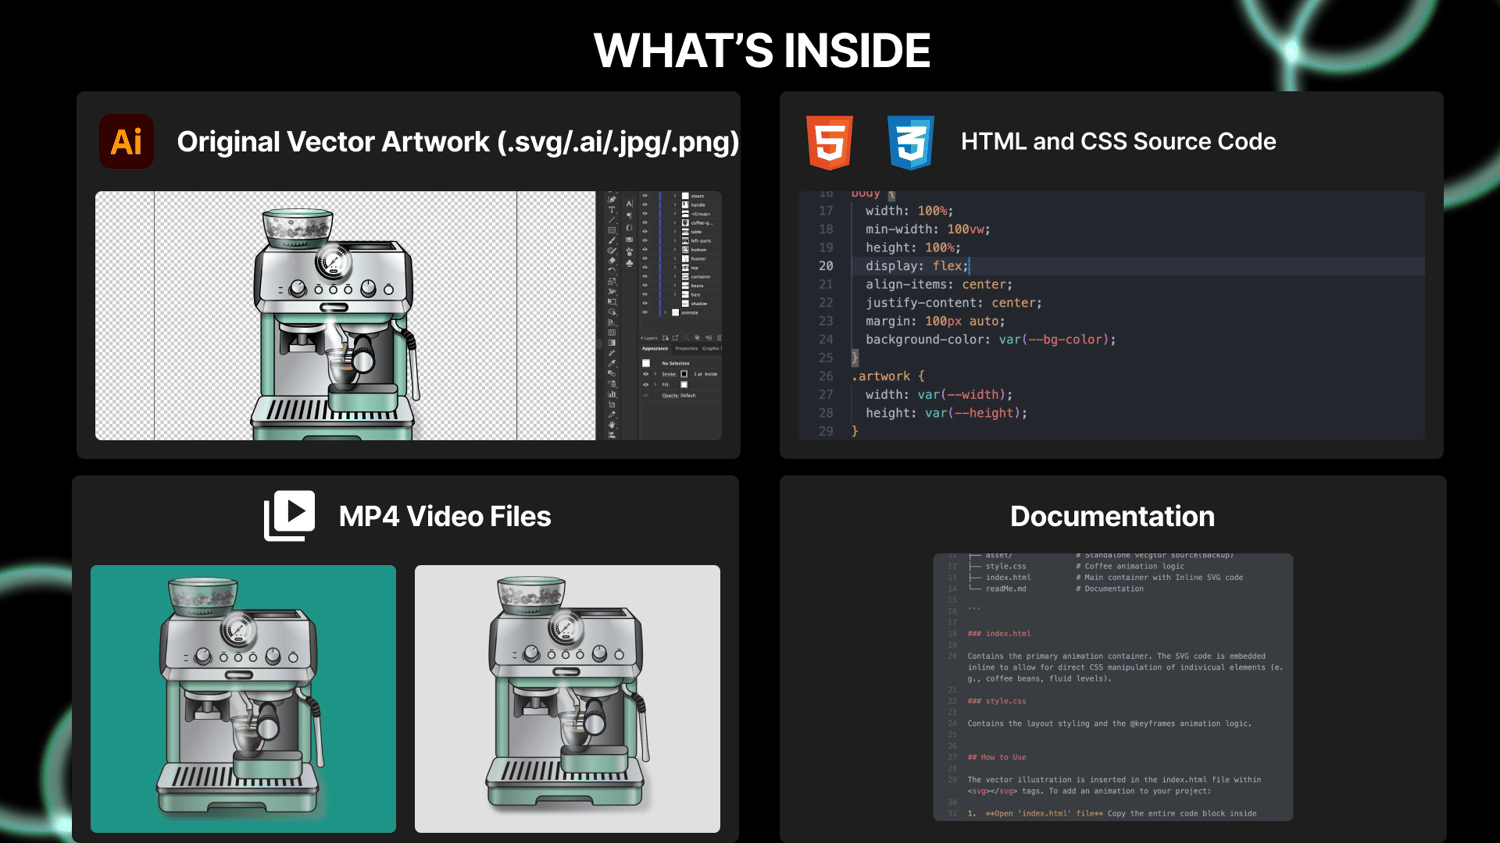Select the Type tool in Illustrator toolbar
1500x843 pixels.
612,209
